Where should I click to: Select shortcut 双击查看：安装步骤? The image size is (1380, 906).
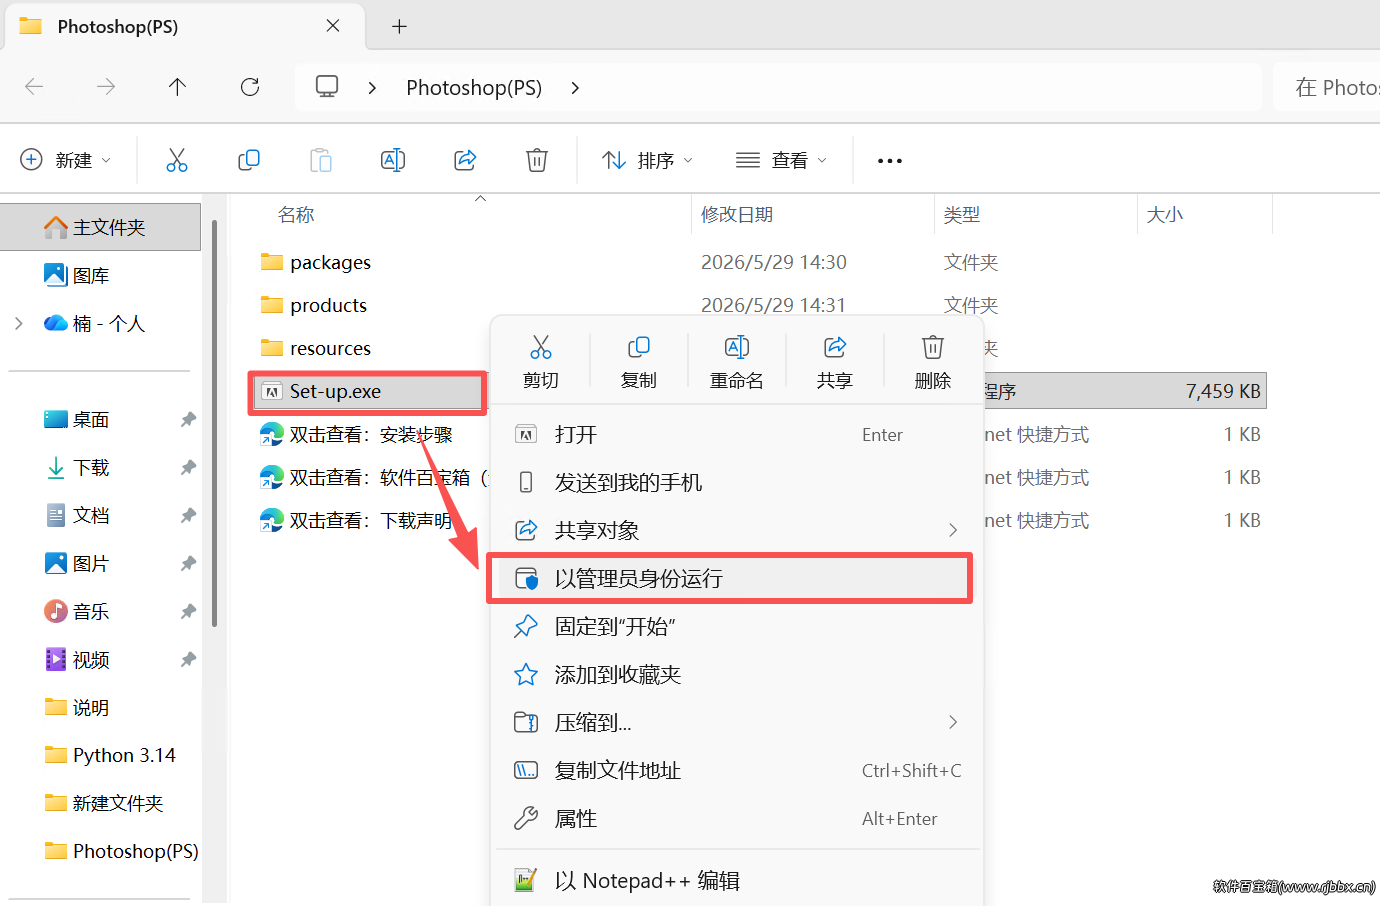click(x=370, y=435)
